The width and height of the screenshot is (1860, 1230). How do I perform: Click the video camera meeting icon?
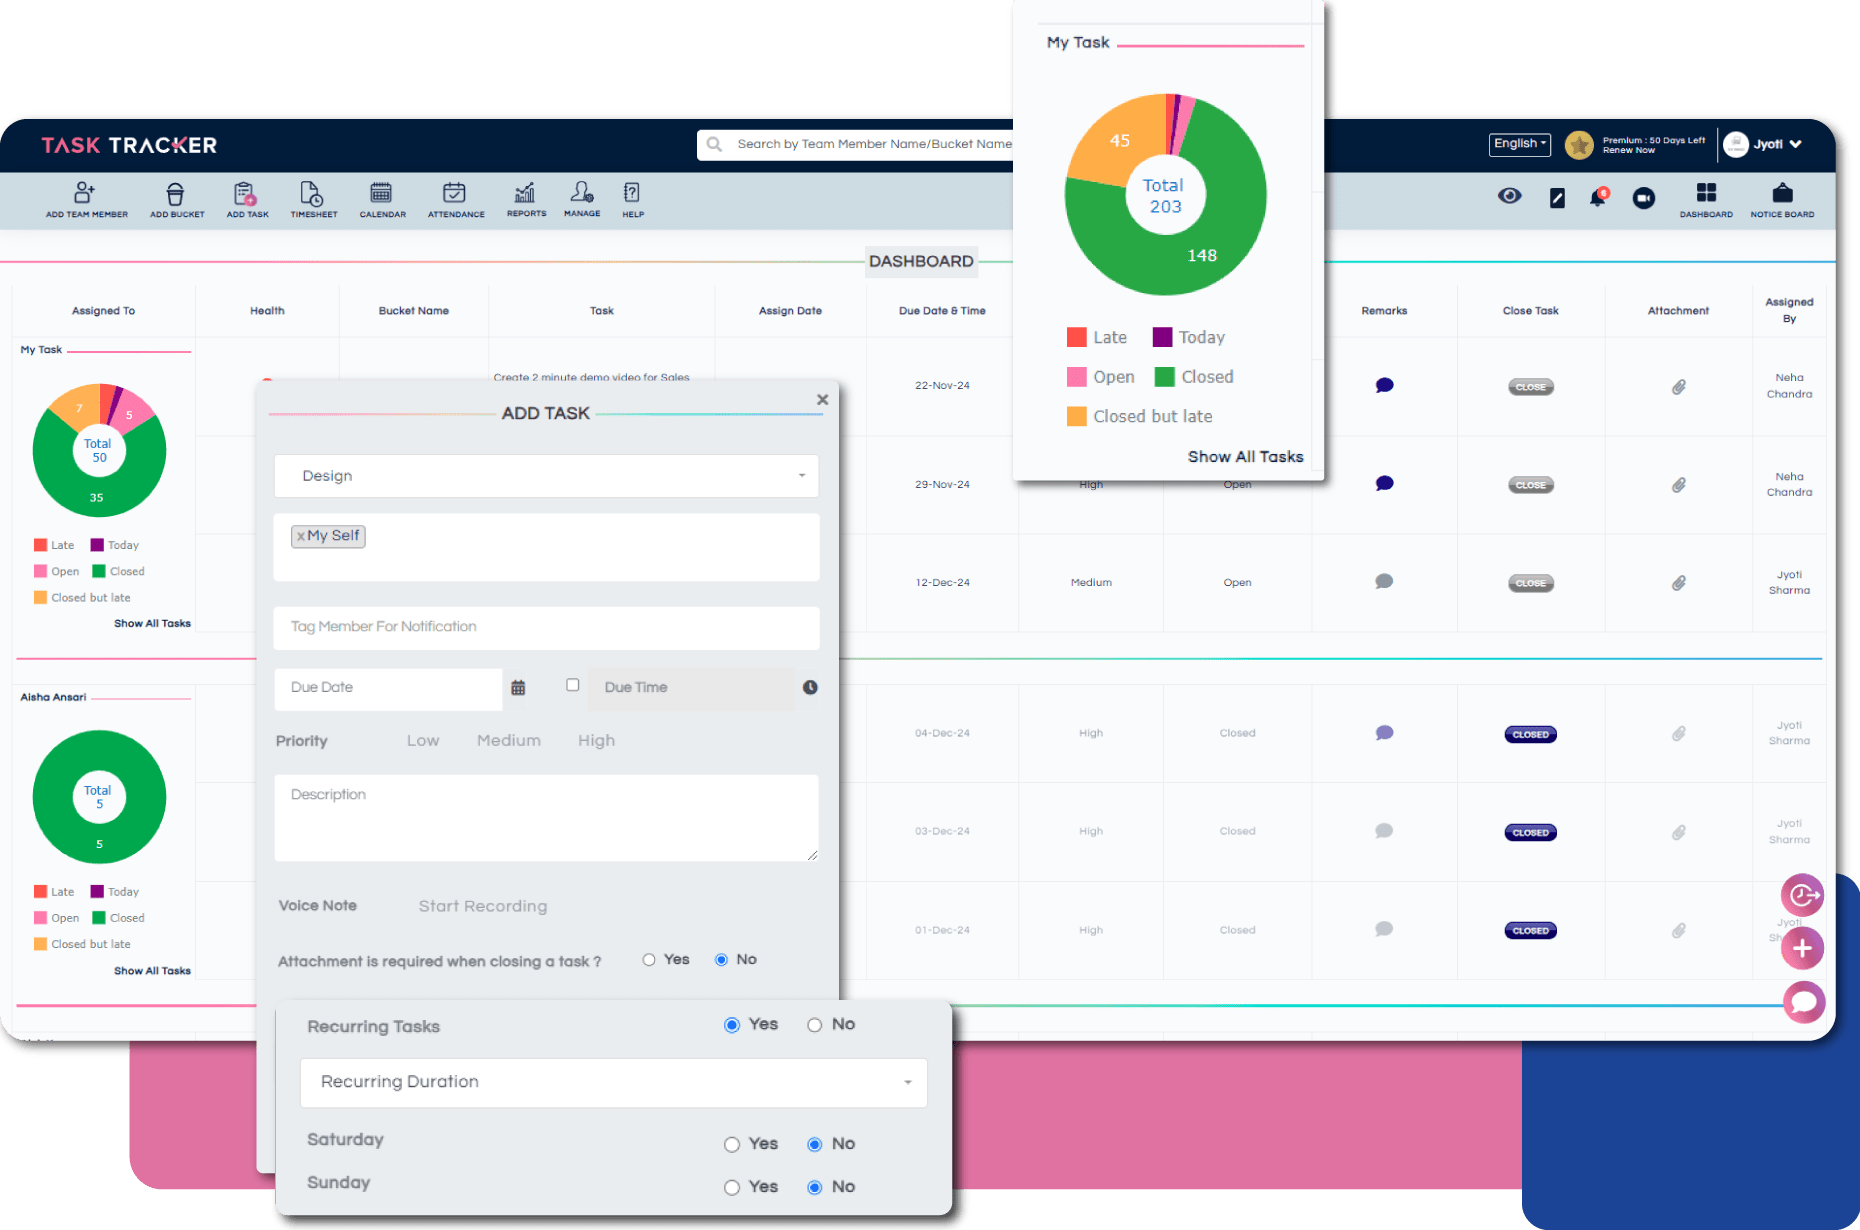click(1644, 198)
